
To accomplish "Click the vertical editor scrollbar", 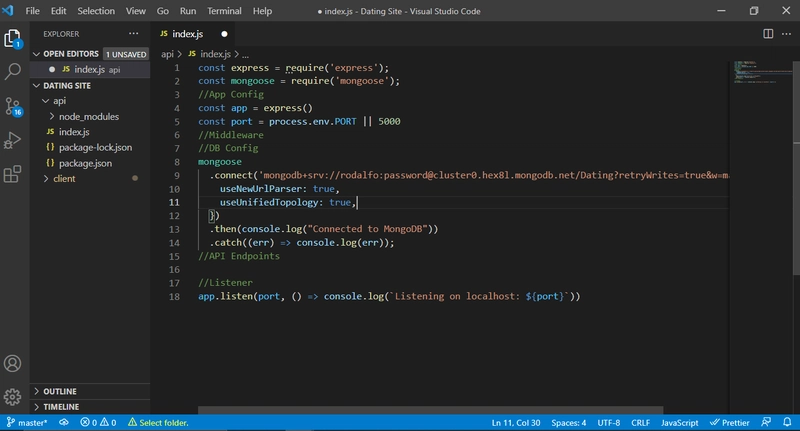I will point(796,167).
